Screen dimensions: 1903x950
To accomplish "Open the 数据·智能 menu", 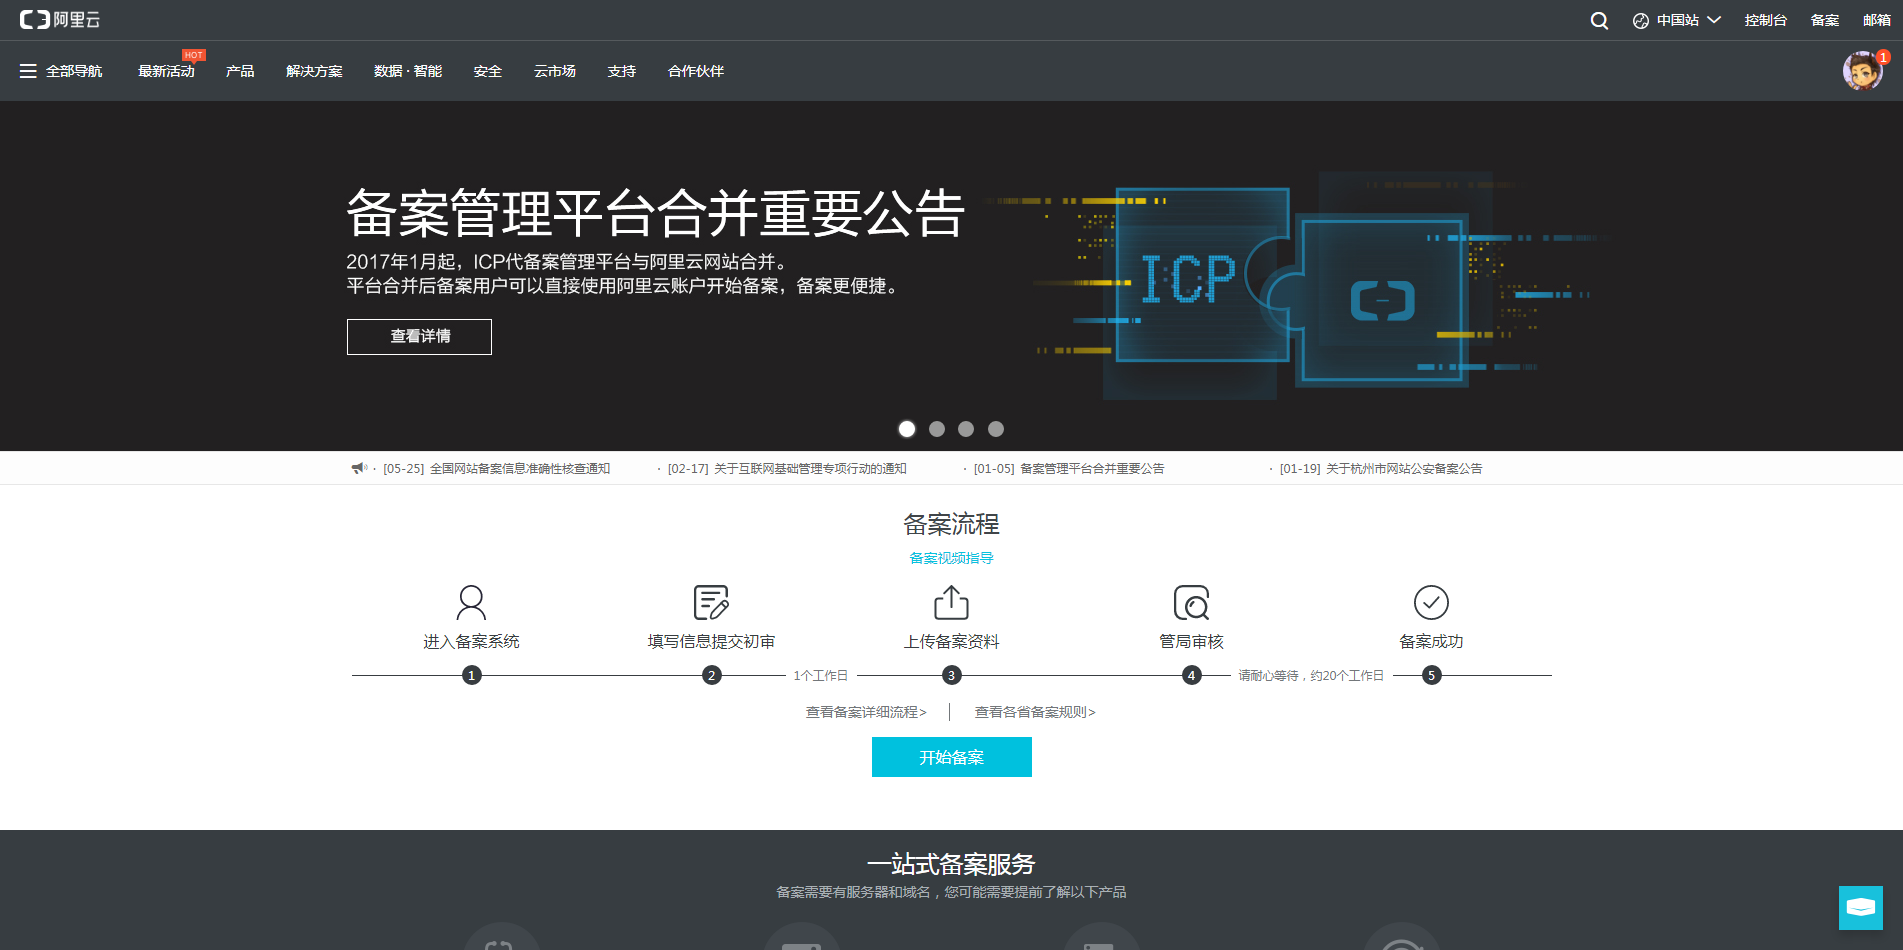I will (x=408, y=71).
